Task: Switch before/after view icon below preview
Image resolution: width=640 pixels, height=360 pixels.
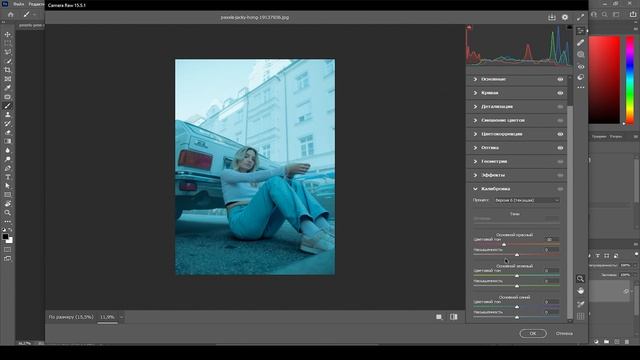Action: (453, 317)
